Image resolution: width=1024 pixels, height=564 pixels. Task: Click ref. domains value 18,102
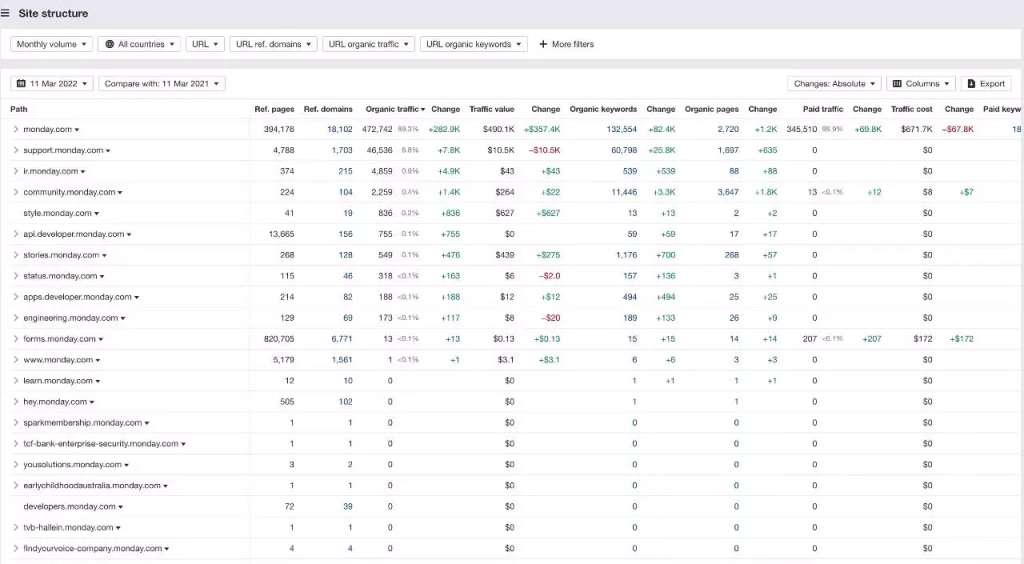click(340, 129)
